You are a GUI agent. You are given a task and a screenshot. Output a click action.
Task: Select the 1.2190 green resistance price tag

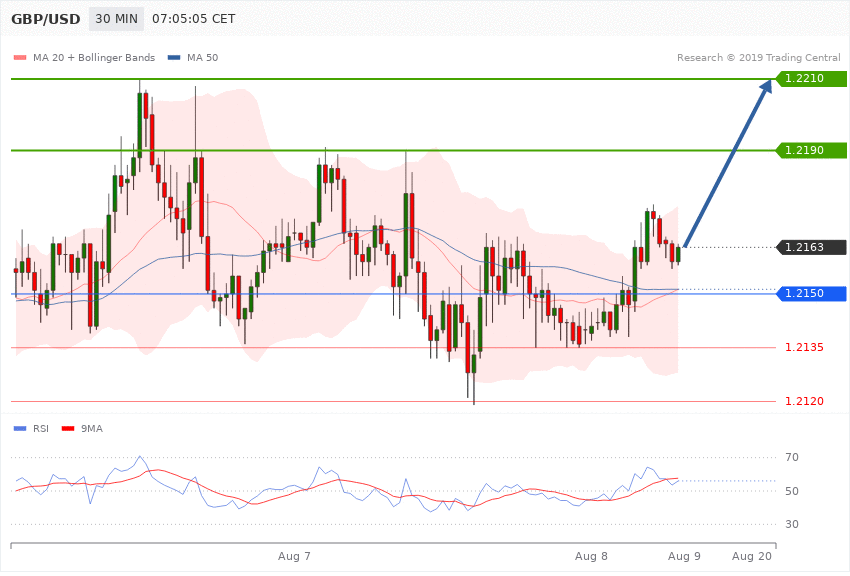coord(812,150)
